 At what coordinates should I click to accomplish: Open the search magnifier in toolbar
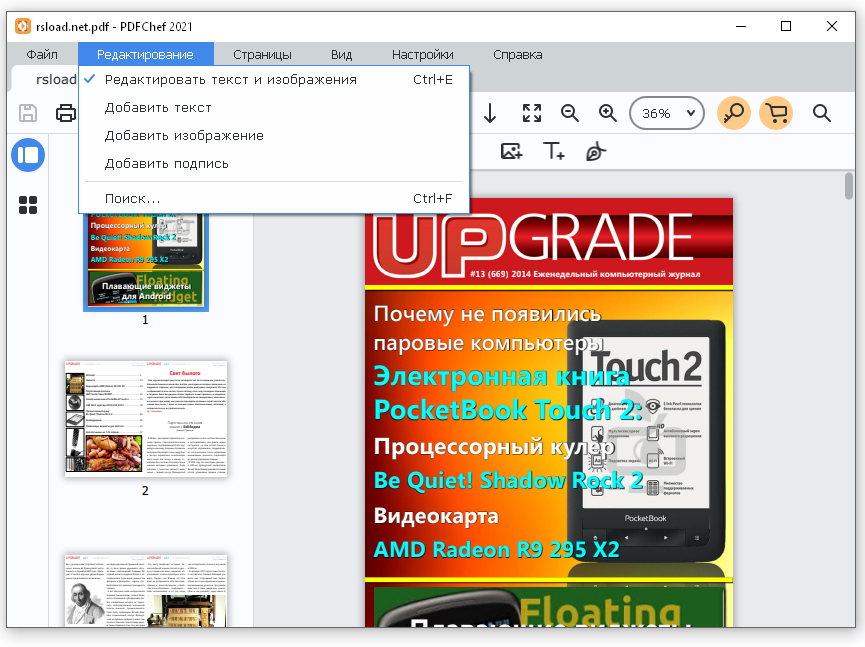pyautogui.click(x=821, y=113)
